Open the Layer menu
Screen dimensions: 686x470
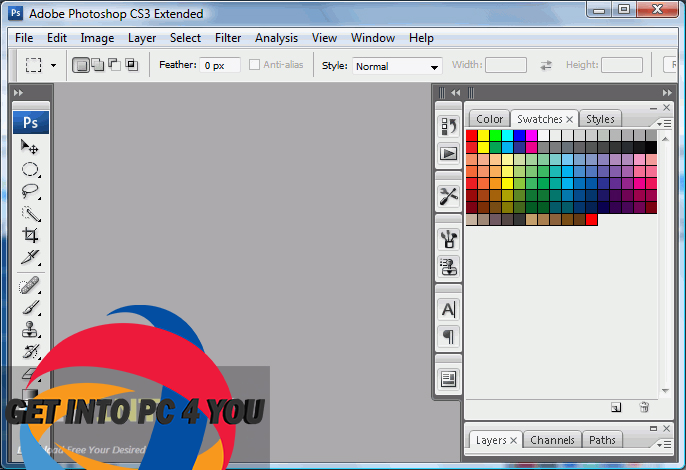142,38
